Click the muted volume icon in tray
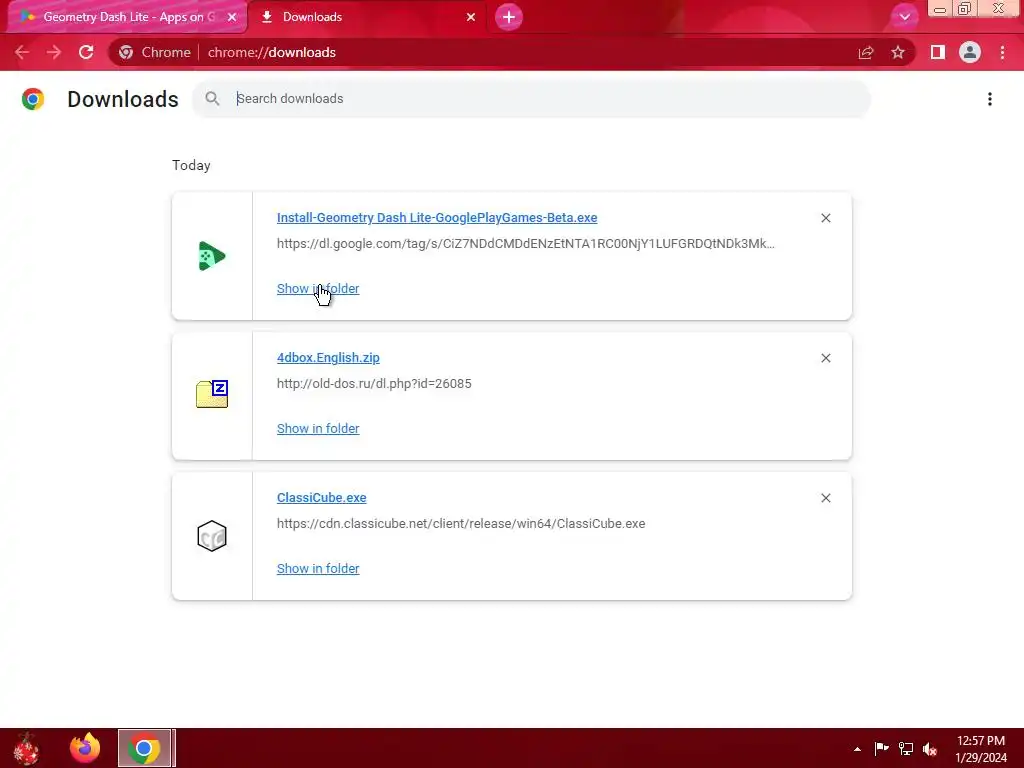 [930, 748]
